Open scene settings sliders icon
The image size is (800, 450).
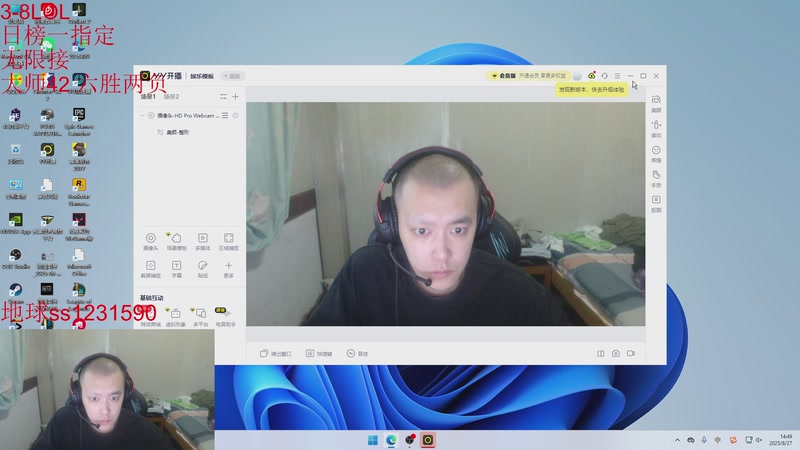223,96
